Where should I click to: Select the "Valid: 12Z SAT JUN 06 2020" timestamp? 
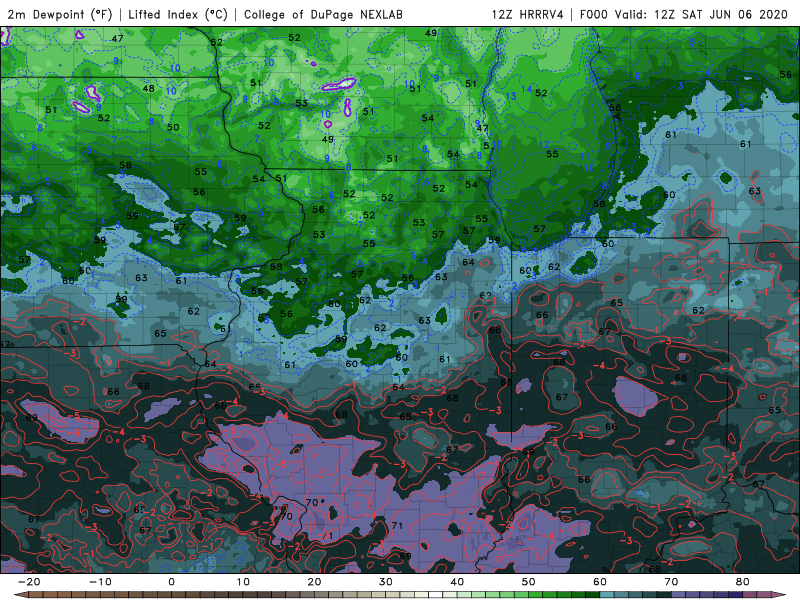tap(701, 14)
